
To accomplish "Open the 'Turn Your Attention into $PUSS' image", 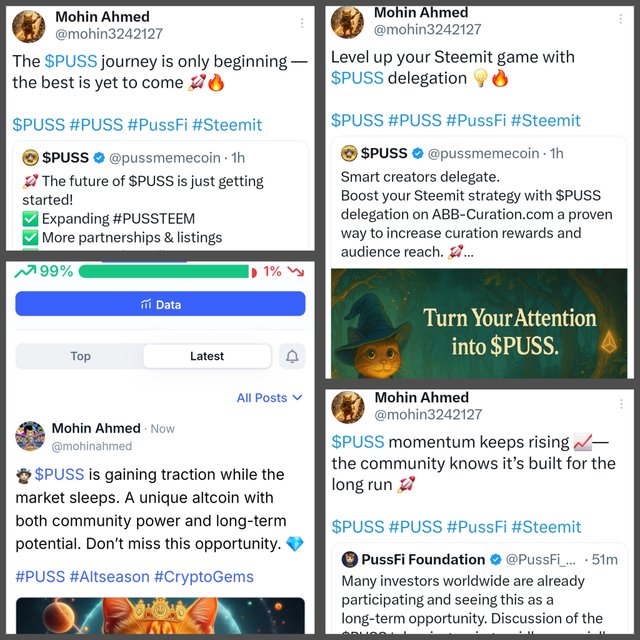I will 479,322.
